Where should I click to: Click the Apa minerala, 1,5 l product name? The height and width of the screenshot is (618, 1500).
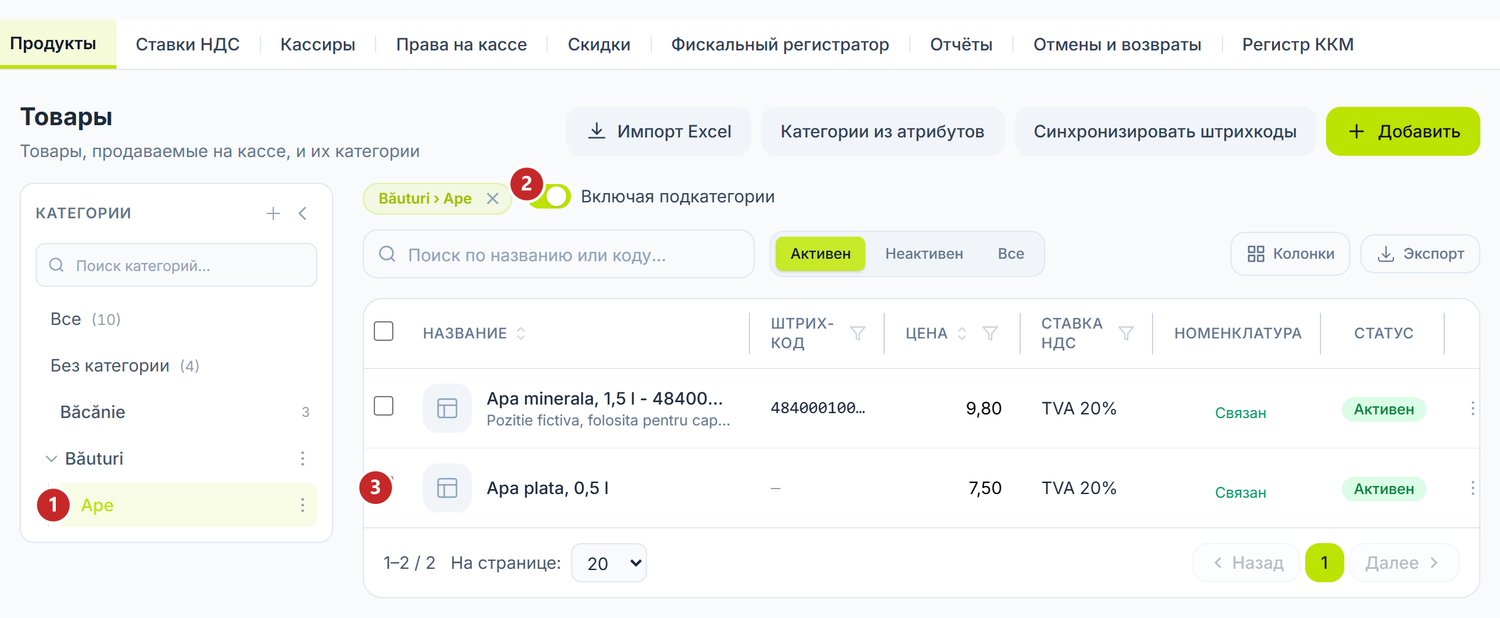click(604, 398)
